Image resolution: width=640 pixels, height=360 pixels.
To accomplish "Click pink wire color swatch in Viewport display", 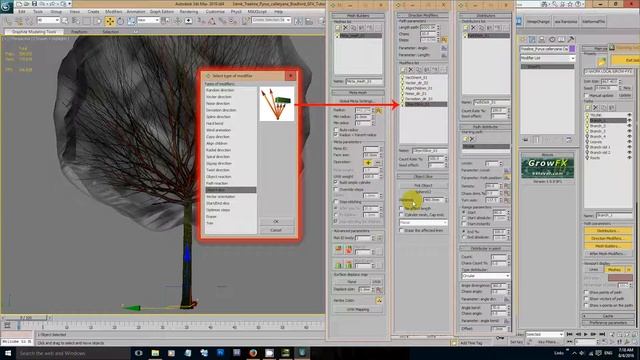I will coord(620,278).
